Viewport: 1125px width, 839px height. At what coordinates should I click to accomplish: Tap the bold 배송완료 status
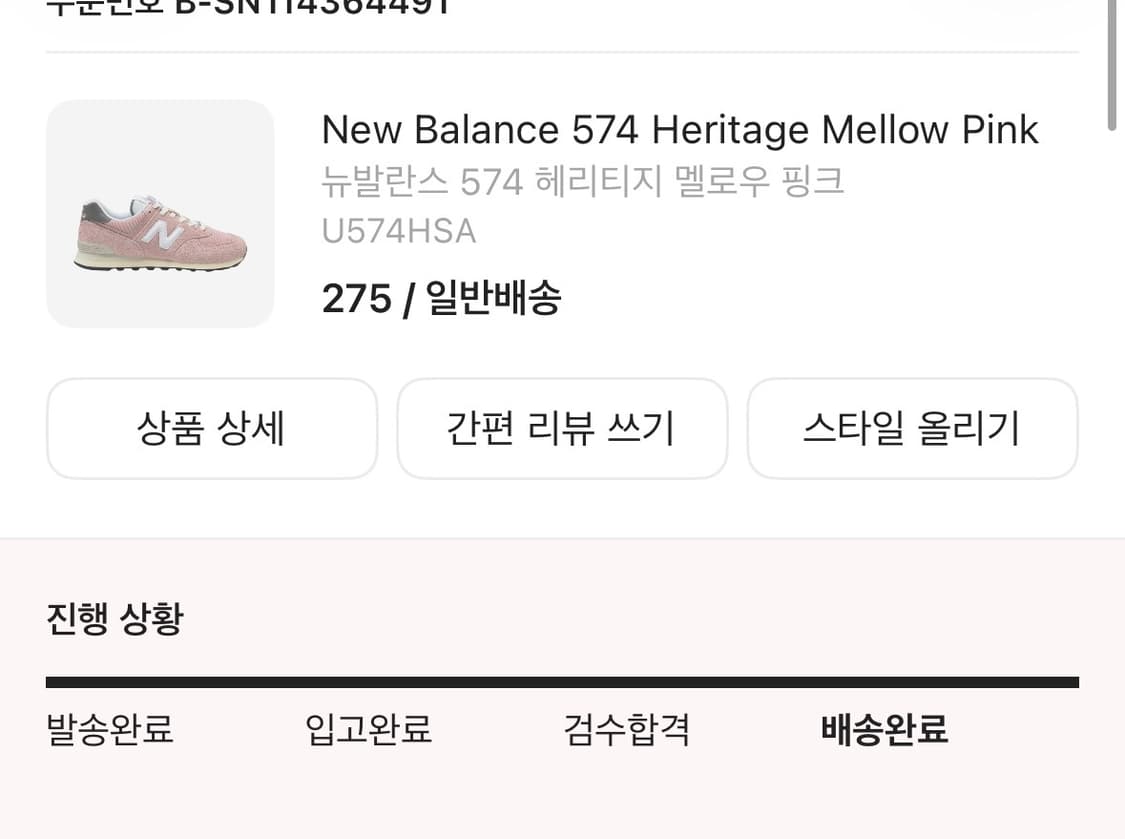click(x=884, y=730)
